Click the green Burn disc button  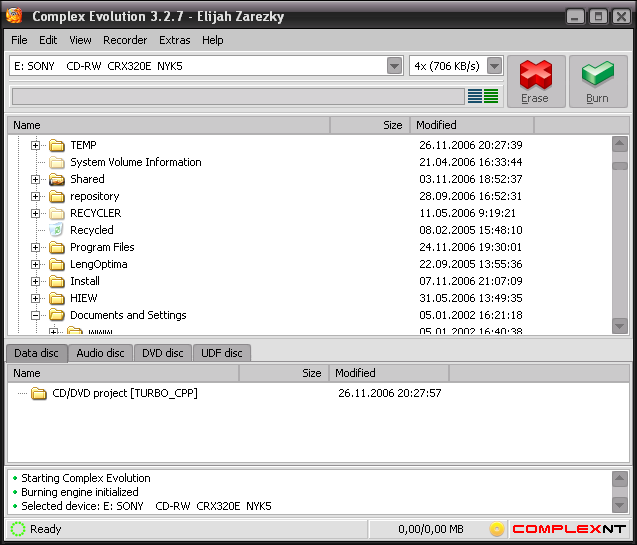(x=597, y=80)
